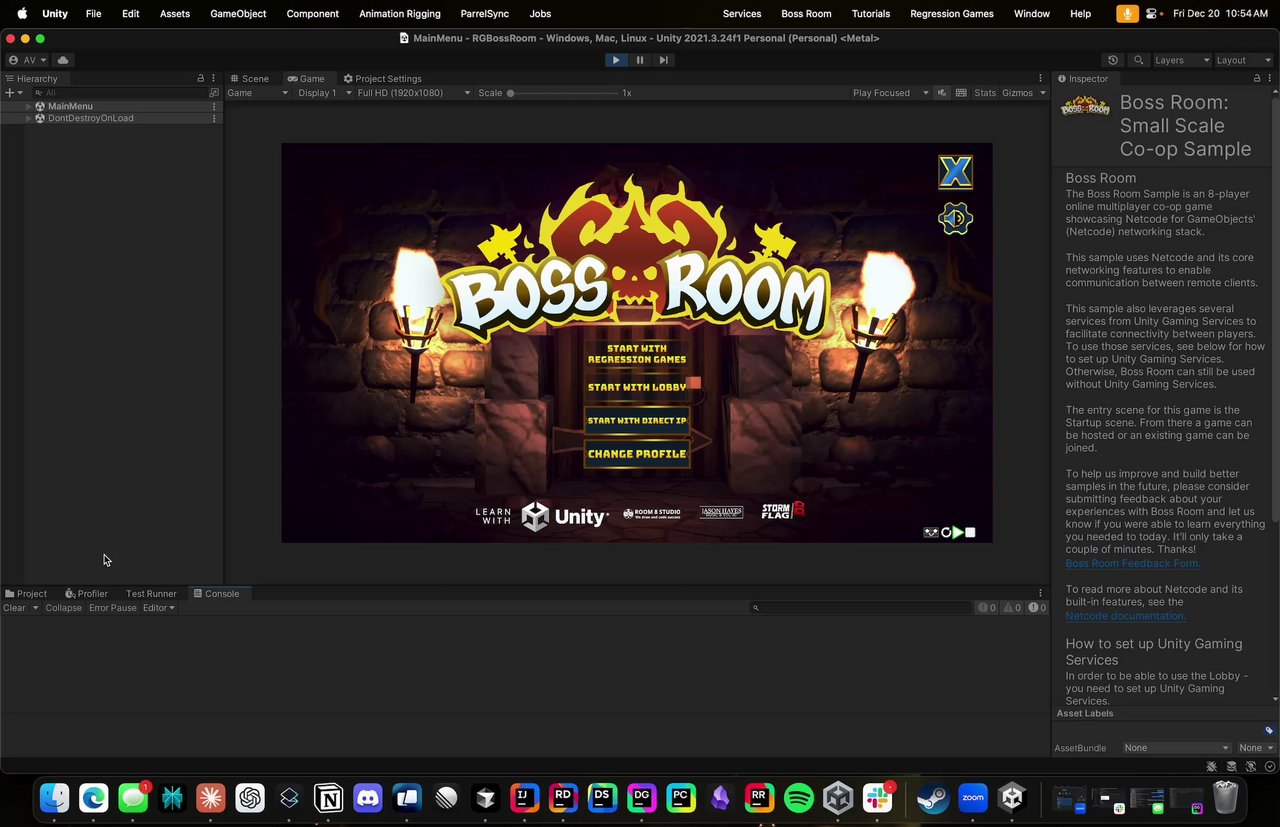Open the MainMenu scene options kebab menu

point(214,106)
